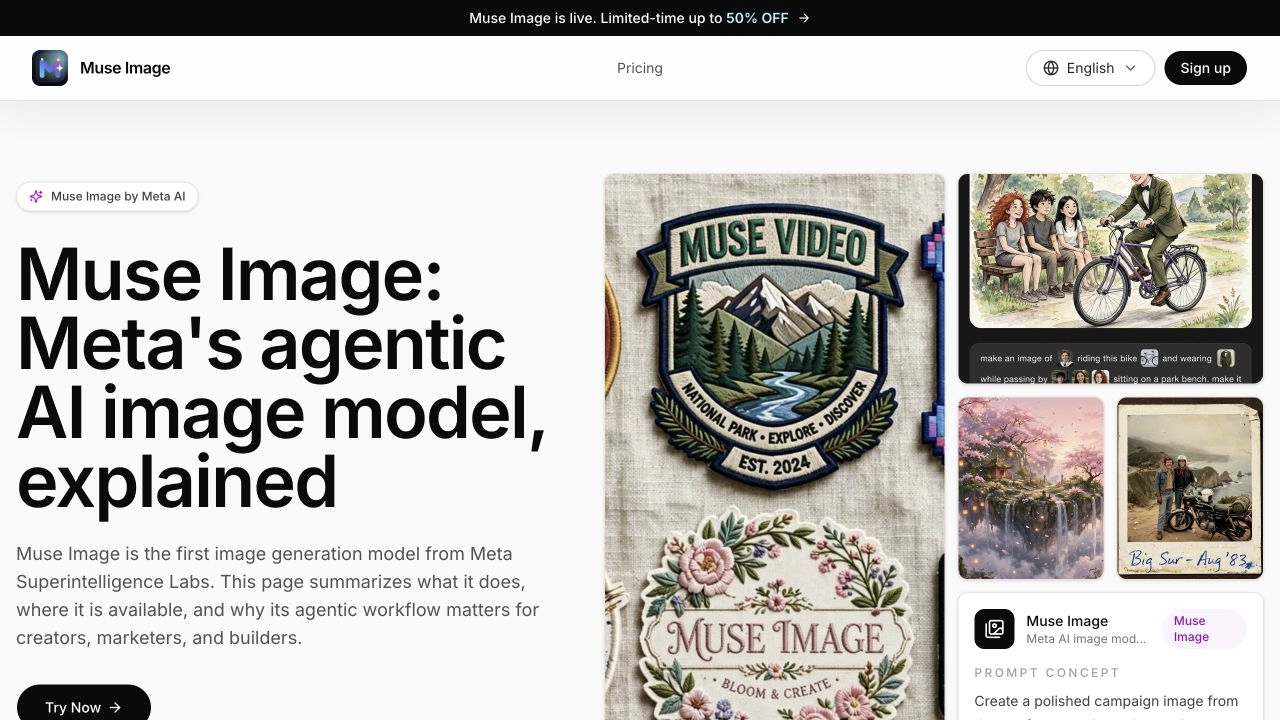
Task: Click the image icon in Muse Image card
Action: [994, 629]
